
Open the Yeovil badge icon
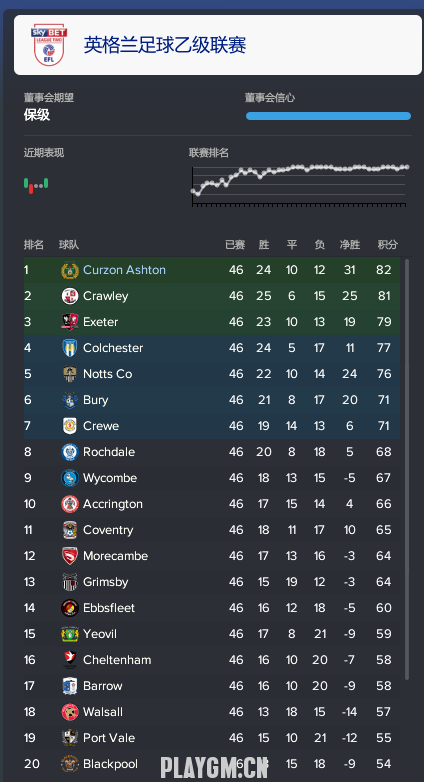[70, 634]
